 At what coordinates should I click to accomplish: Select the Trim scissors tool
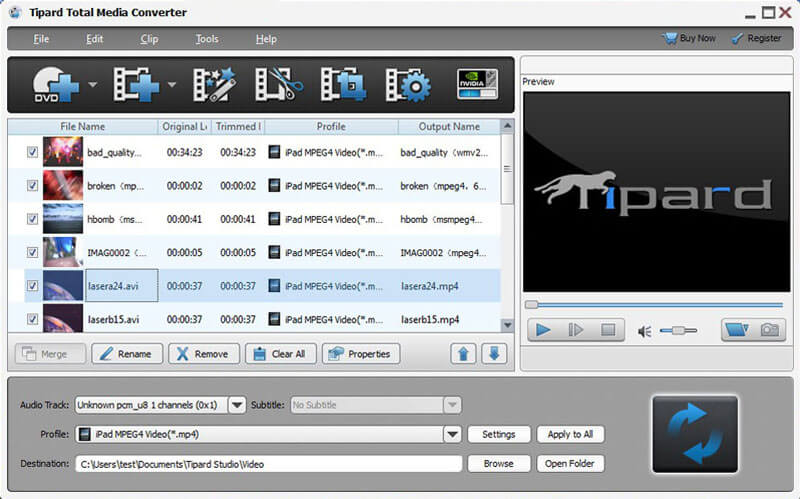[x=276, y=85]
